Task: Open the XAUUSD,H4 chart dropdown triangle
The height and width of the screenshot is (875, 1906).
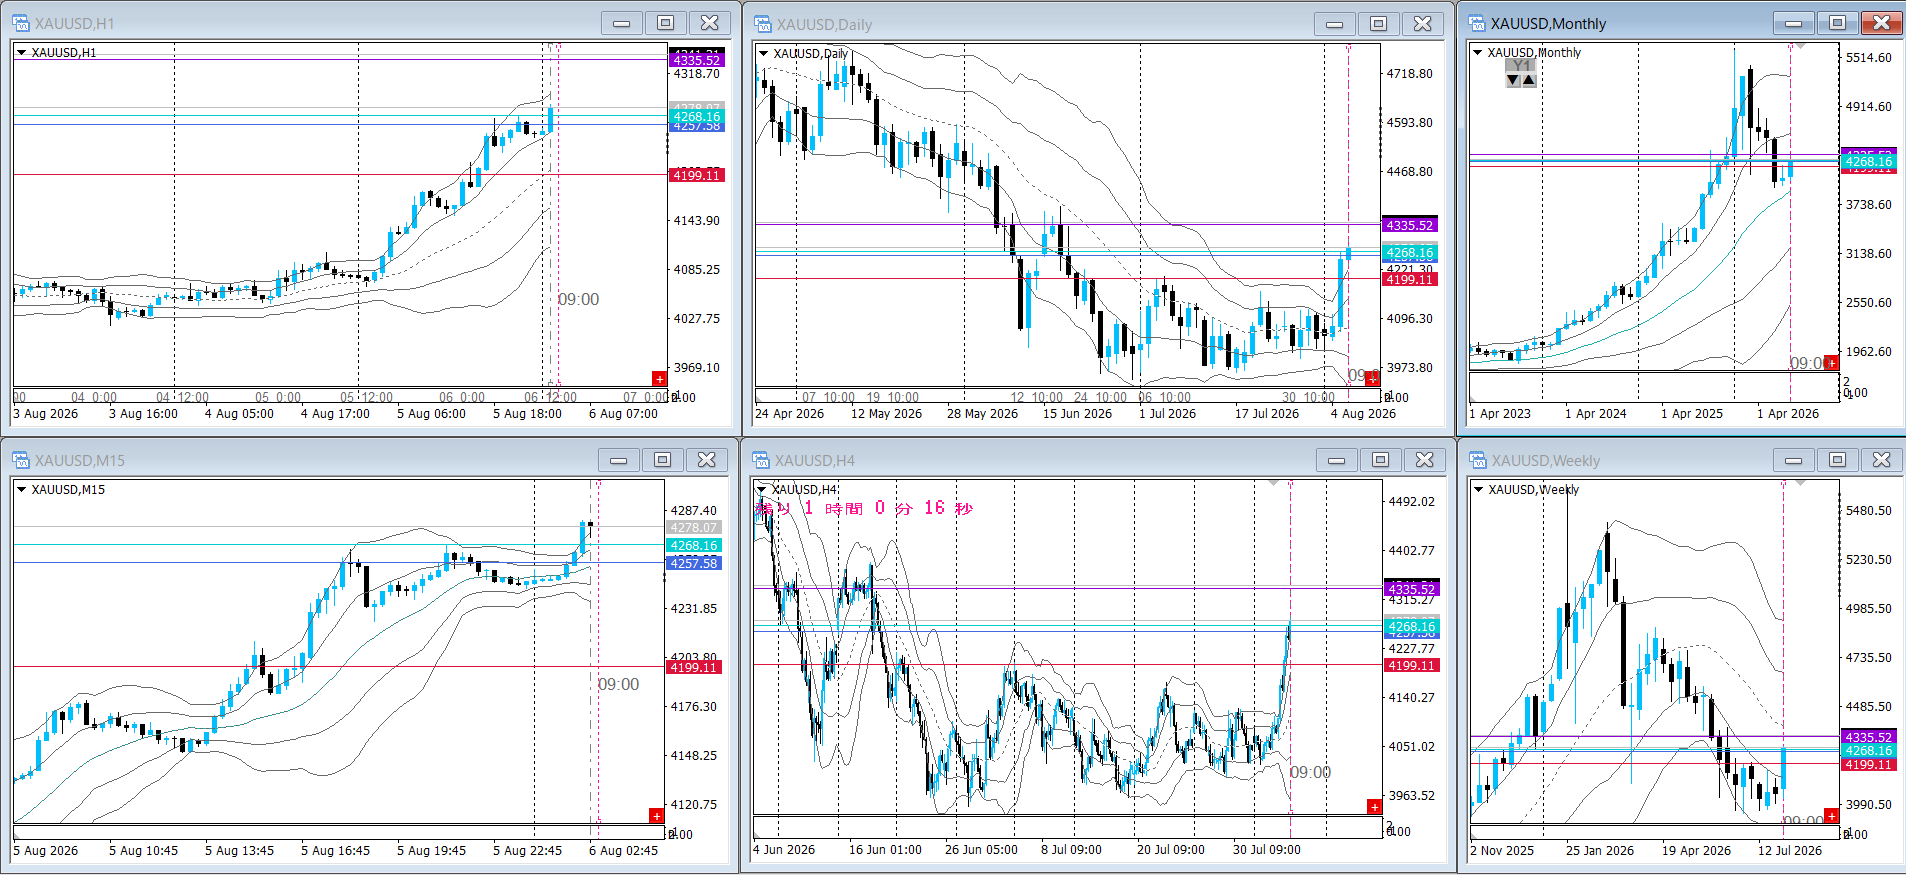Action: pos(762,489)
